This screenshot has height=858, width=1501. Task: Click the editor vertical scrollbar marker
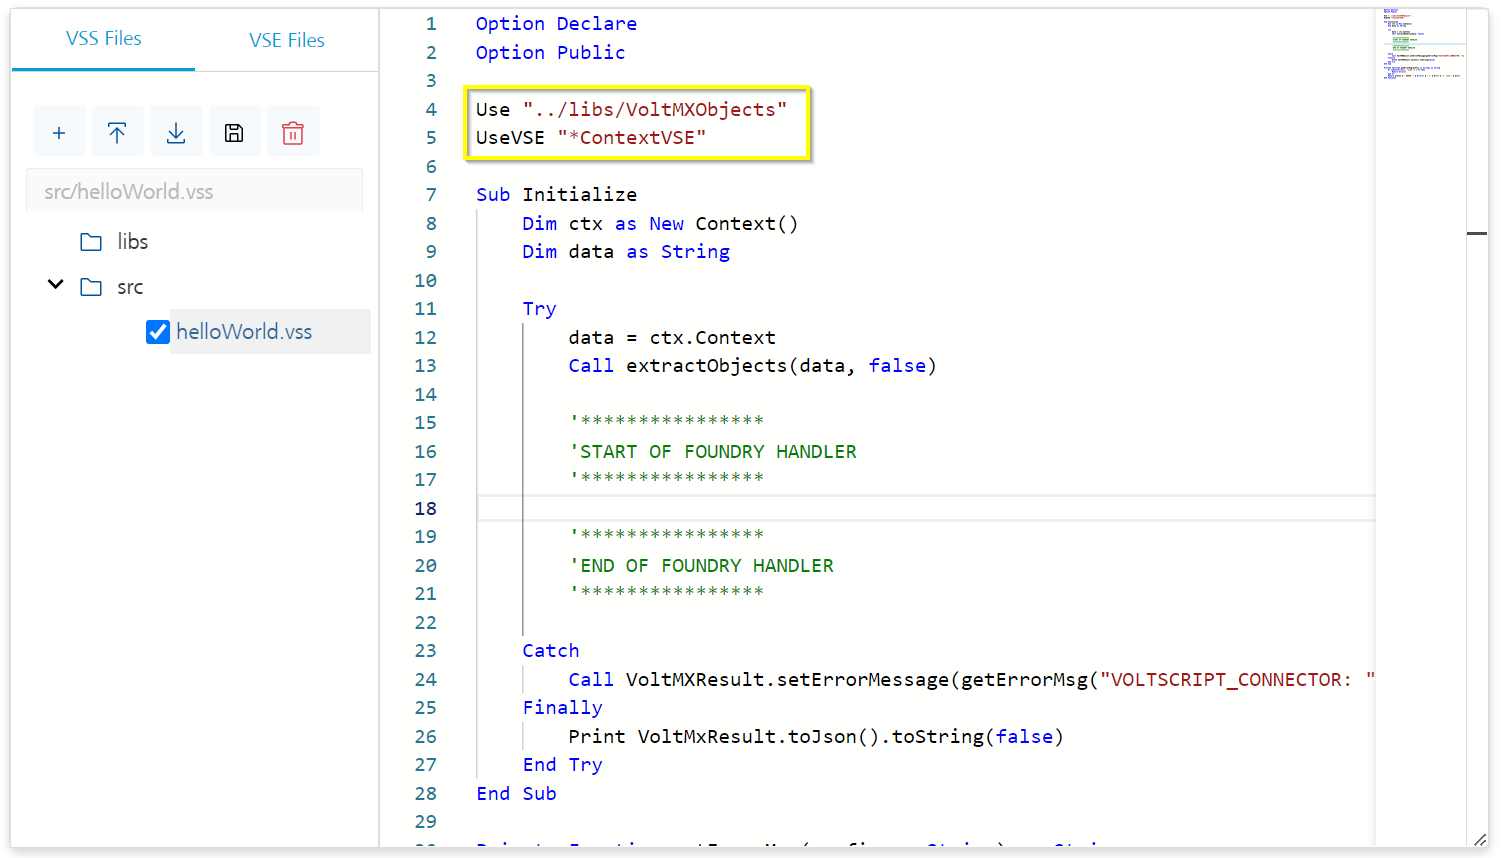click(1477, 233)
